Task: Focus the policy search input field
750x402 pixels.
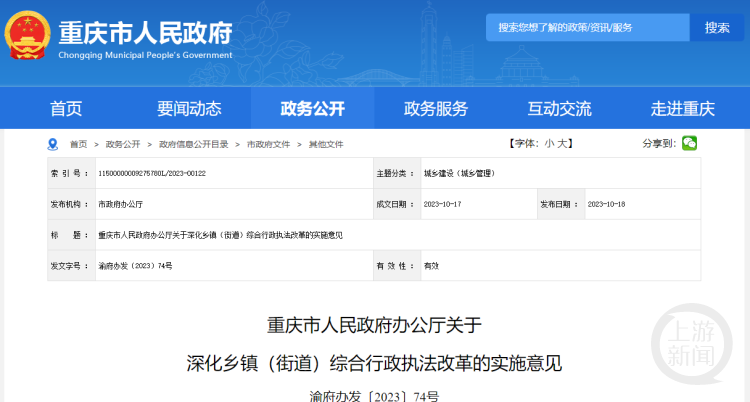Action: click(x=588, y=28)
